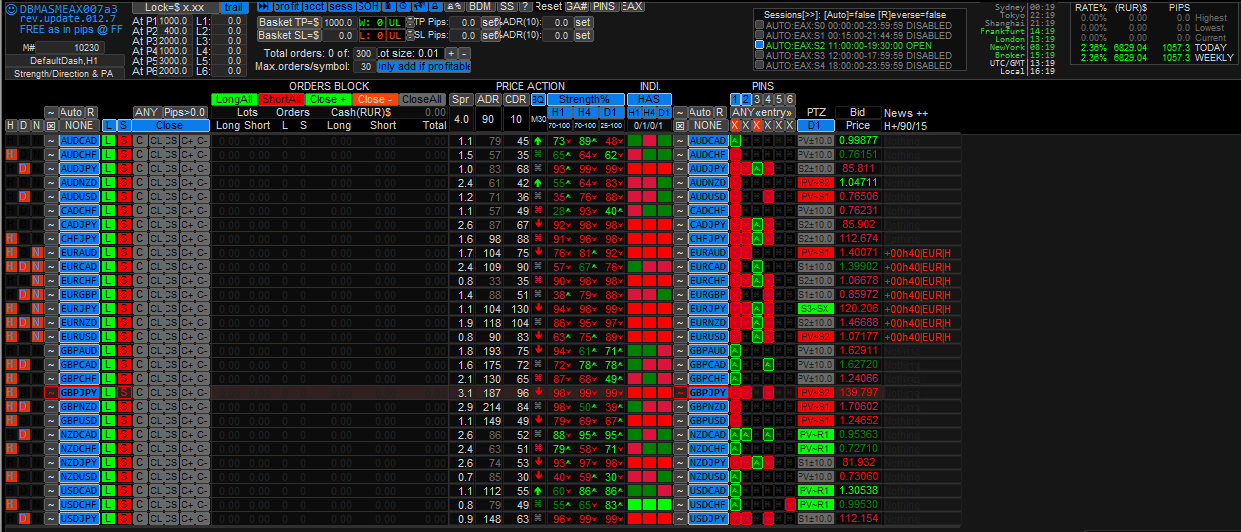Open the DefaultDash,H1 selector
Screen dimensions: 1241x532
coord(63,61)
